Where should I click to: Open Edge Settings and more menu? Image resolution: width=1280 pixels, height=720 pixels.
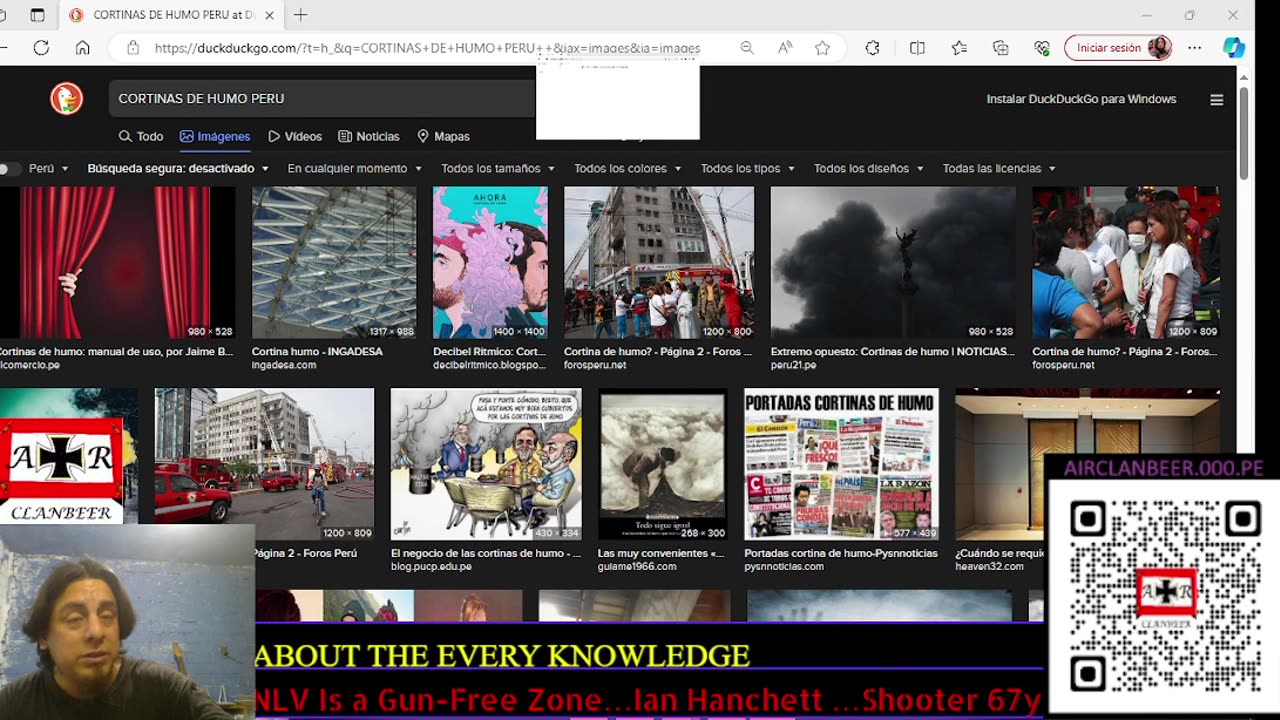(x=1194, y=47)
